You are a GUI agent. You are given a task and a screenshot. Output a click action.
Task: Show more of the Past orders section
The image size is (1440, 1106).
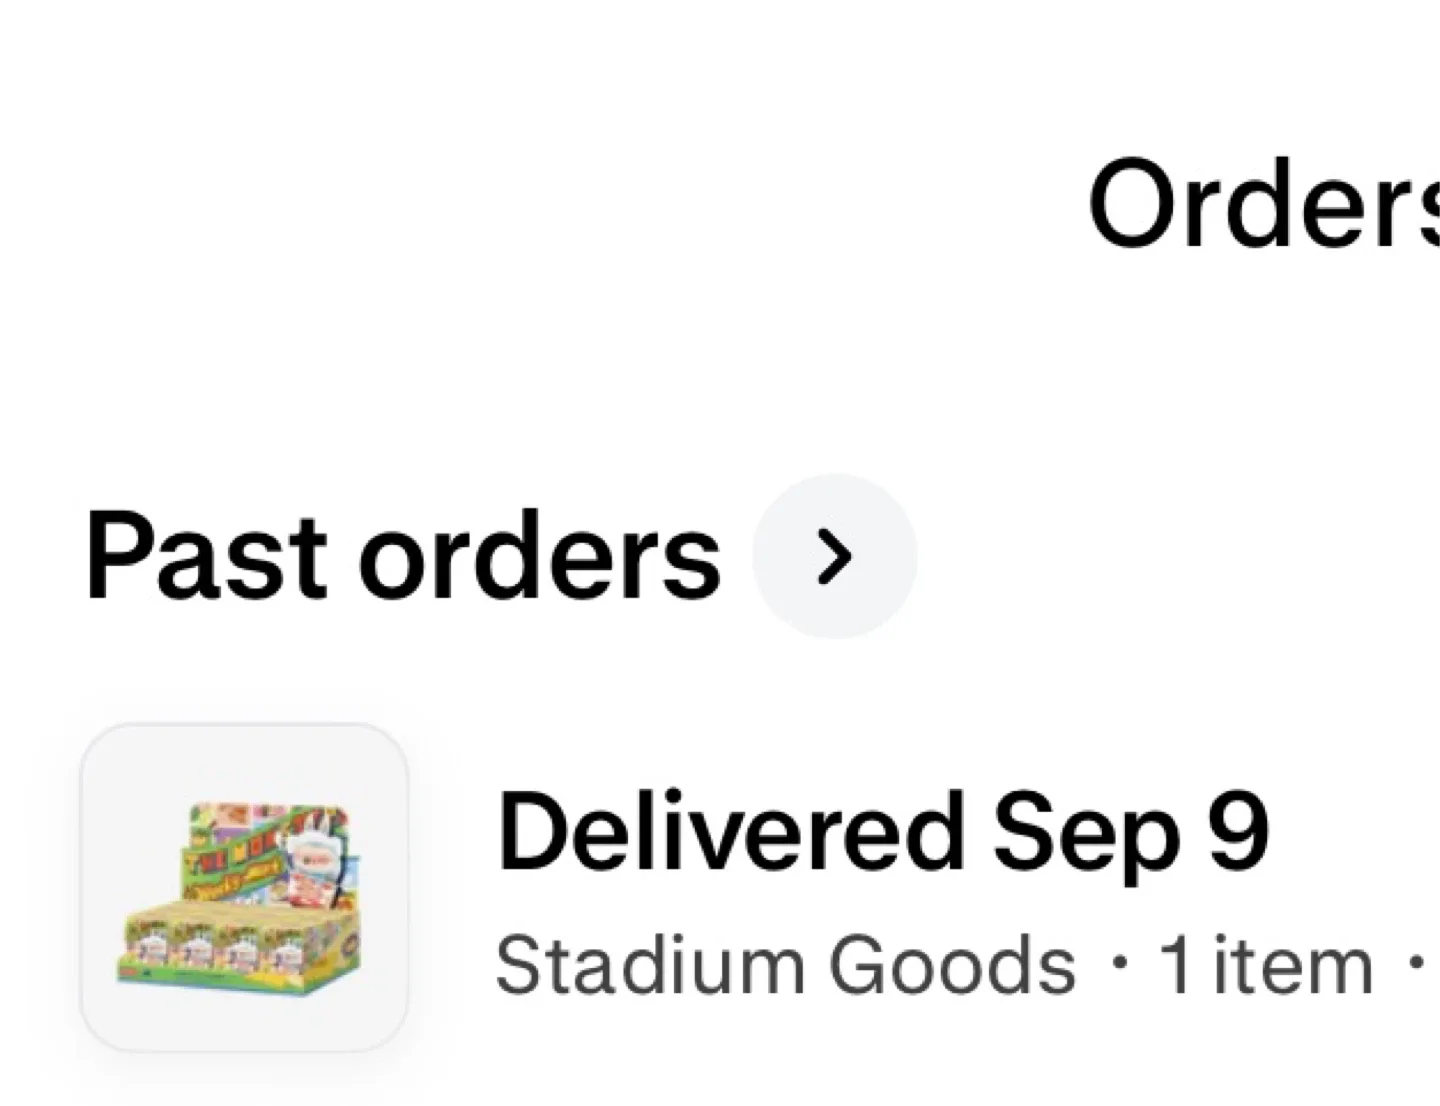point(834,556)
